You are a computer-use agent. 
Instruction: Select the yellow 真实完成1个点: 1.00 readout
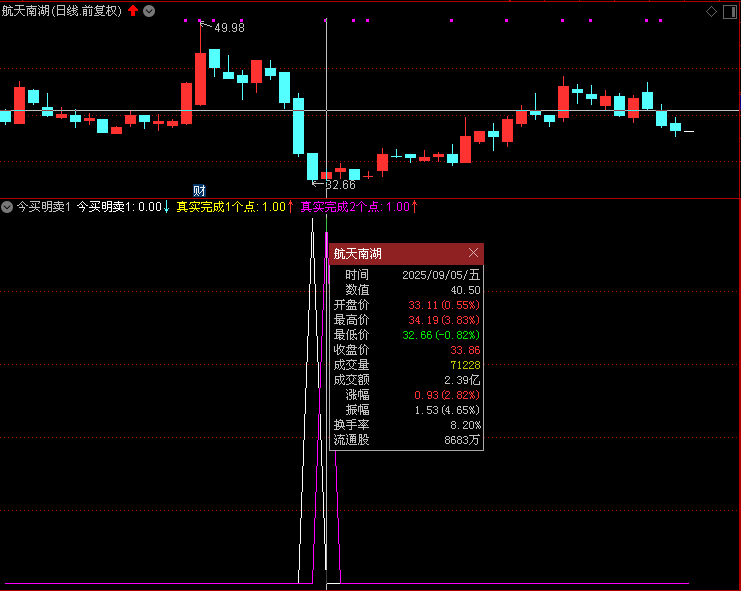point(231,207)
